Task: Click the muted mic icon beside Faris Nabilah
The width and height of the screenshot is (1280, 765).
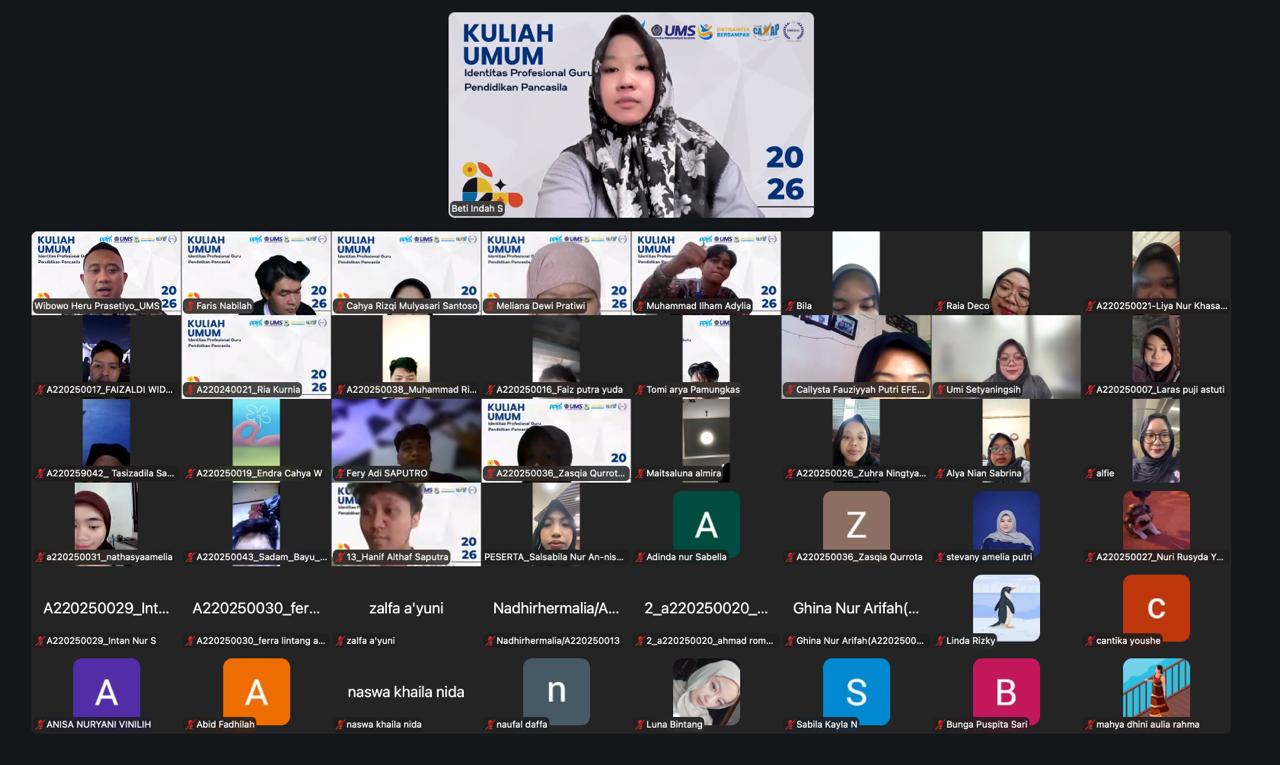Action: 190,306
